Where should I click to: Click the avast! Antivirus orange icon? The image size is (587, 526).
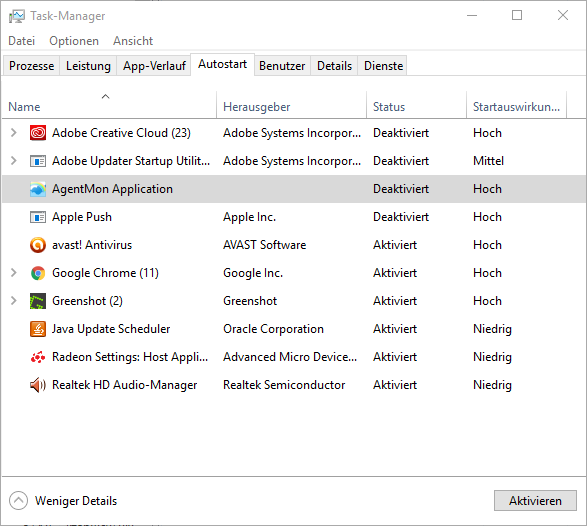pyautogui.click(x=38, y=245)
